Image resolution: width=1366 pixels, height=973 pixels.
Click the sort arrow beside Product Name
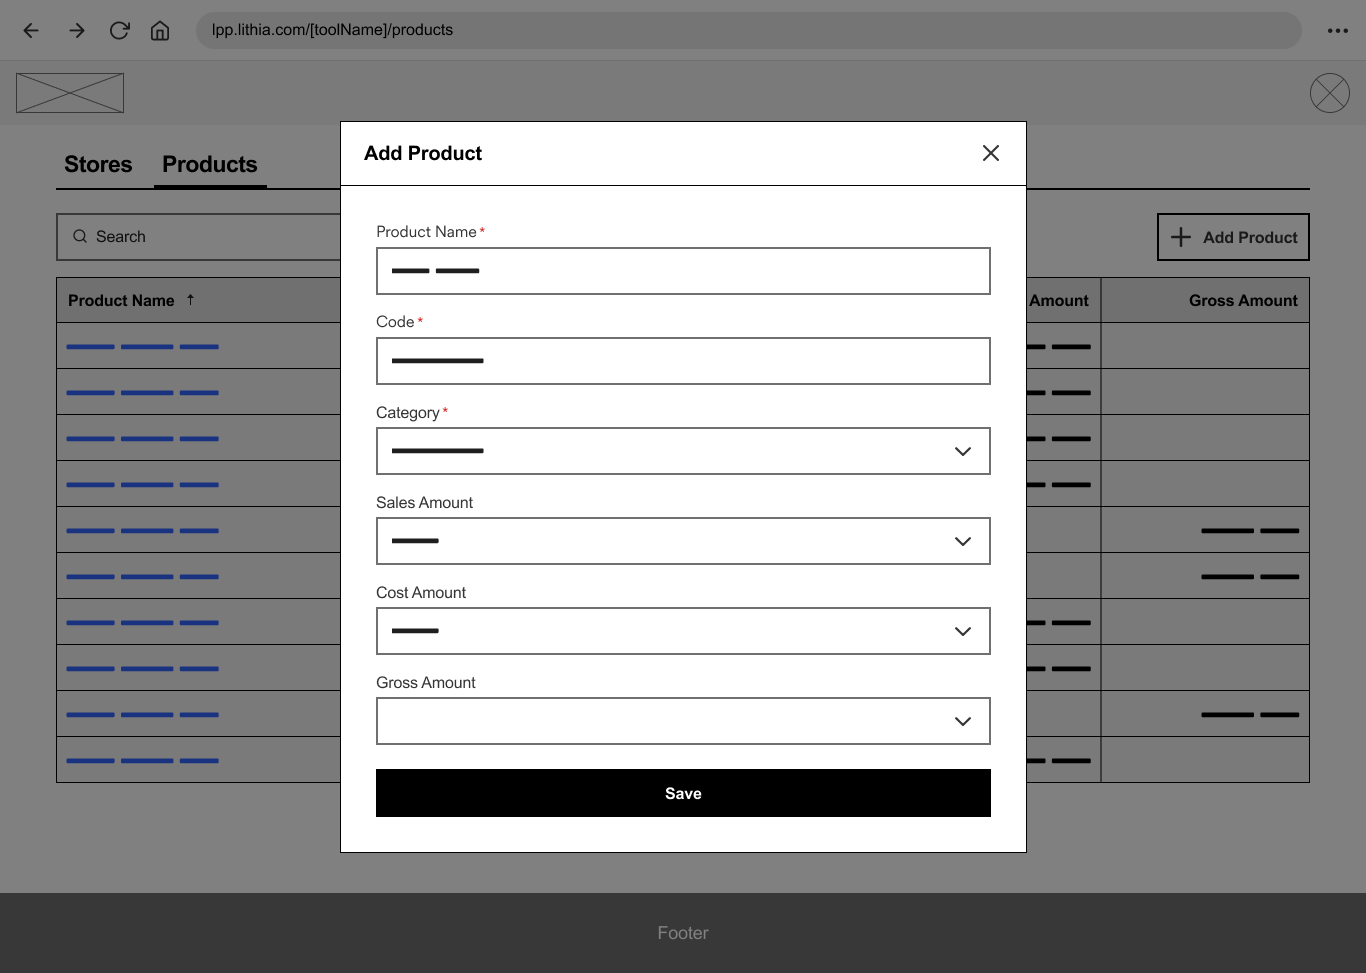190,300
